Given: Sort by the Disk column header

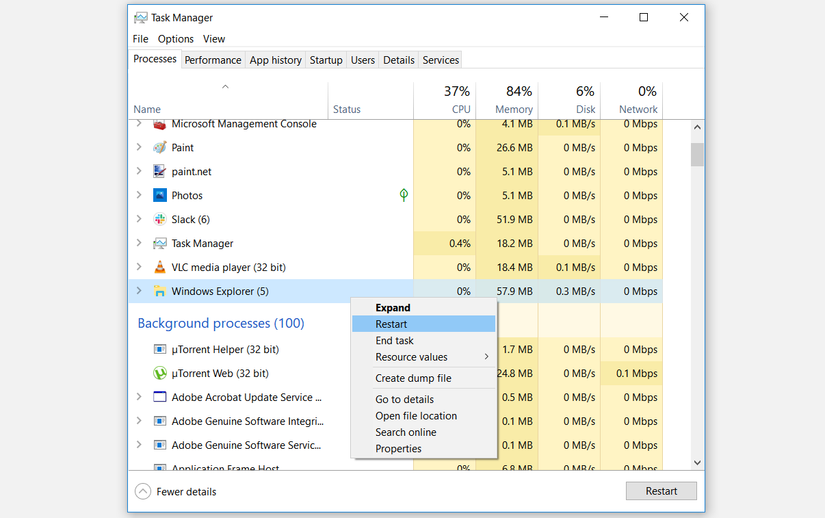Looking at the screenshot, I should (569, 100).
